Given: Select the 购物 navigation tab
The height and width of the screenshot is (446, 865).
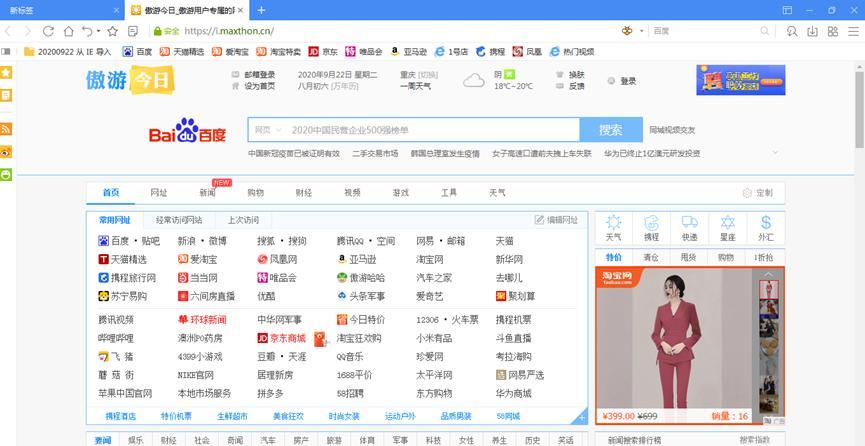Looking at the screenshot, I should (255, 193).
